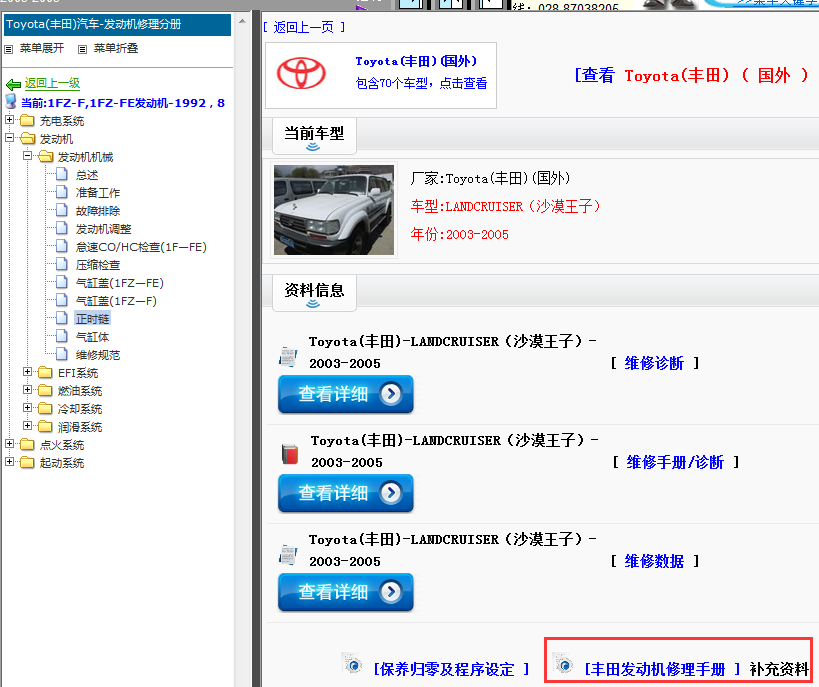Click the 总述 page icon
The width and height of the screenshot is (819, 687).
pos(62,174)
